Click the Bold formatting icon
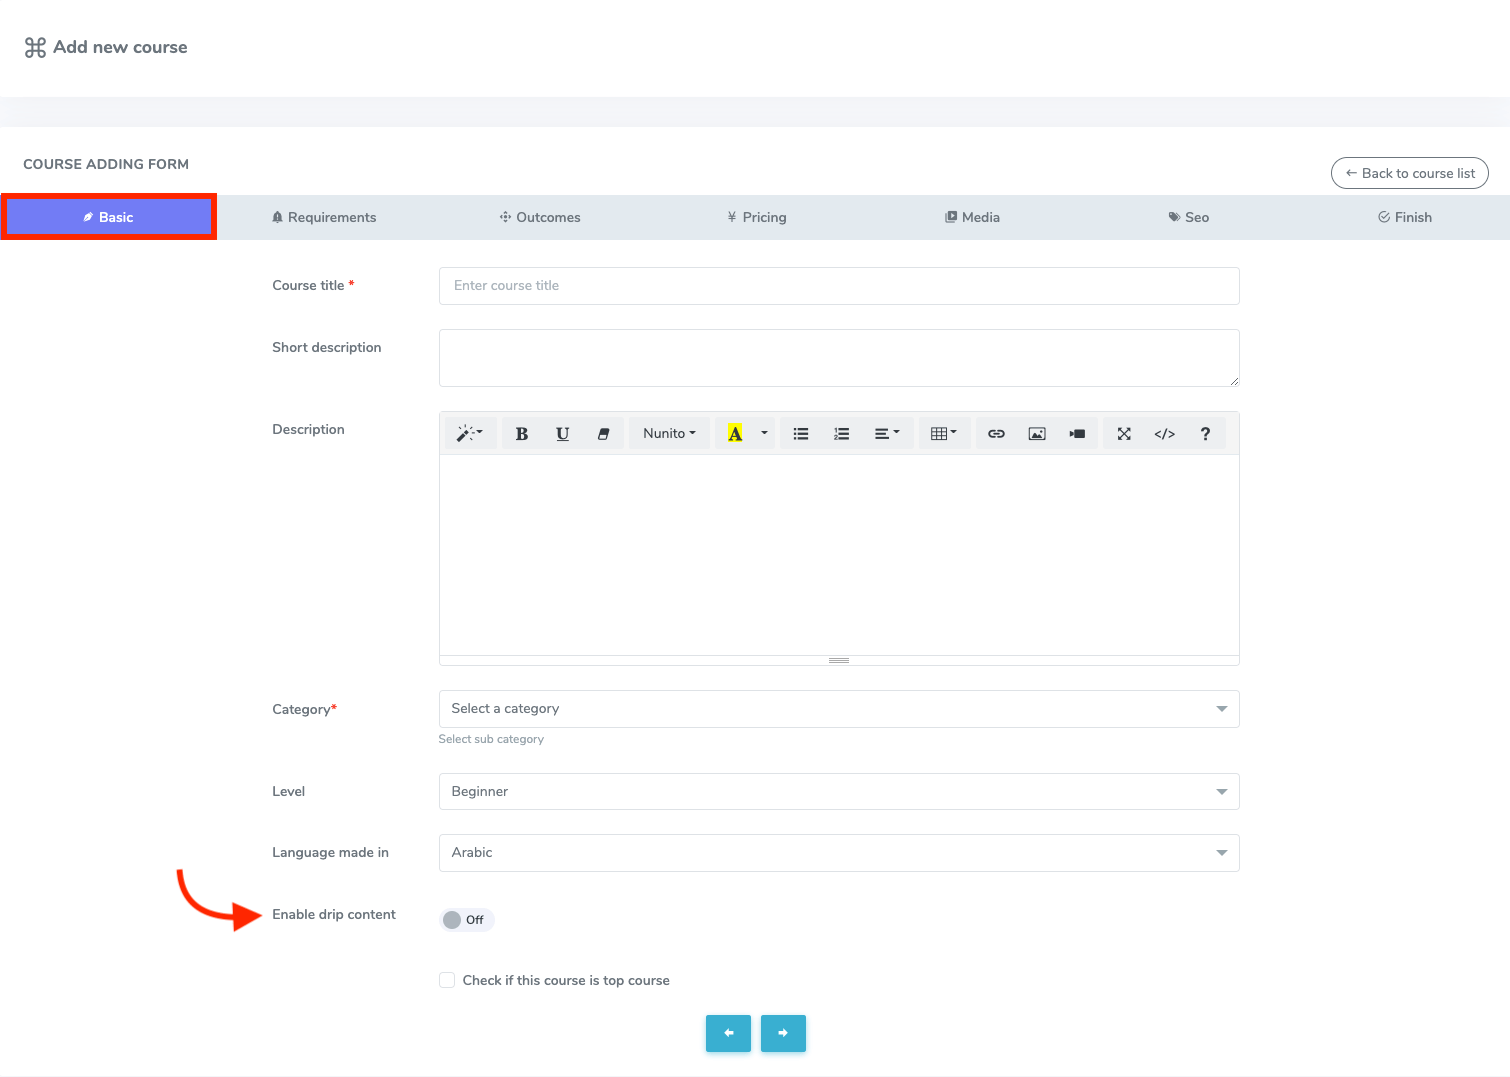Viewport: 1510px width, 1077px height. 521,434
